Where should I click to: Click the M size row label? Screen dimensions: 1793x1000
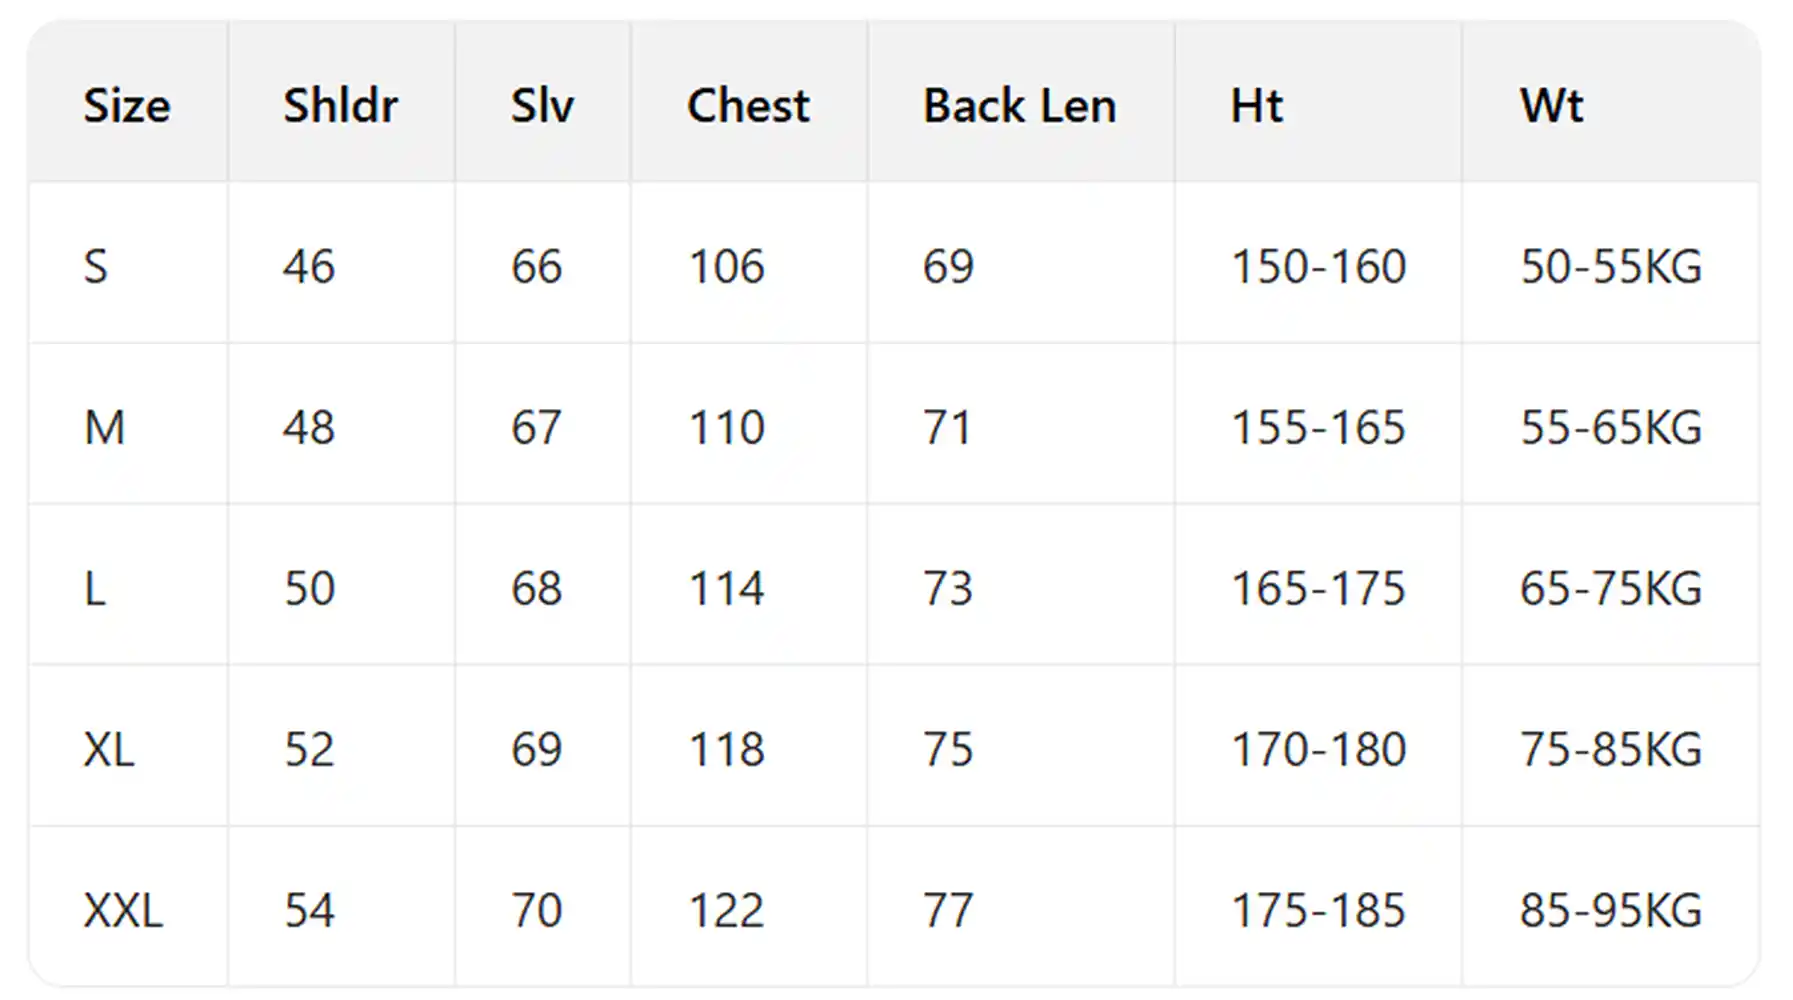tap(104, 428)
